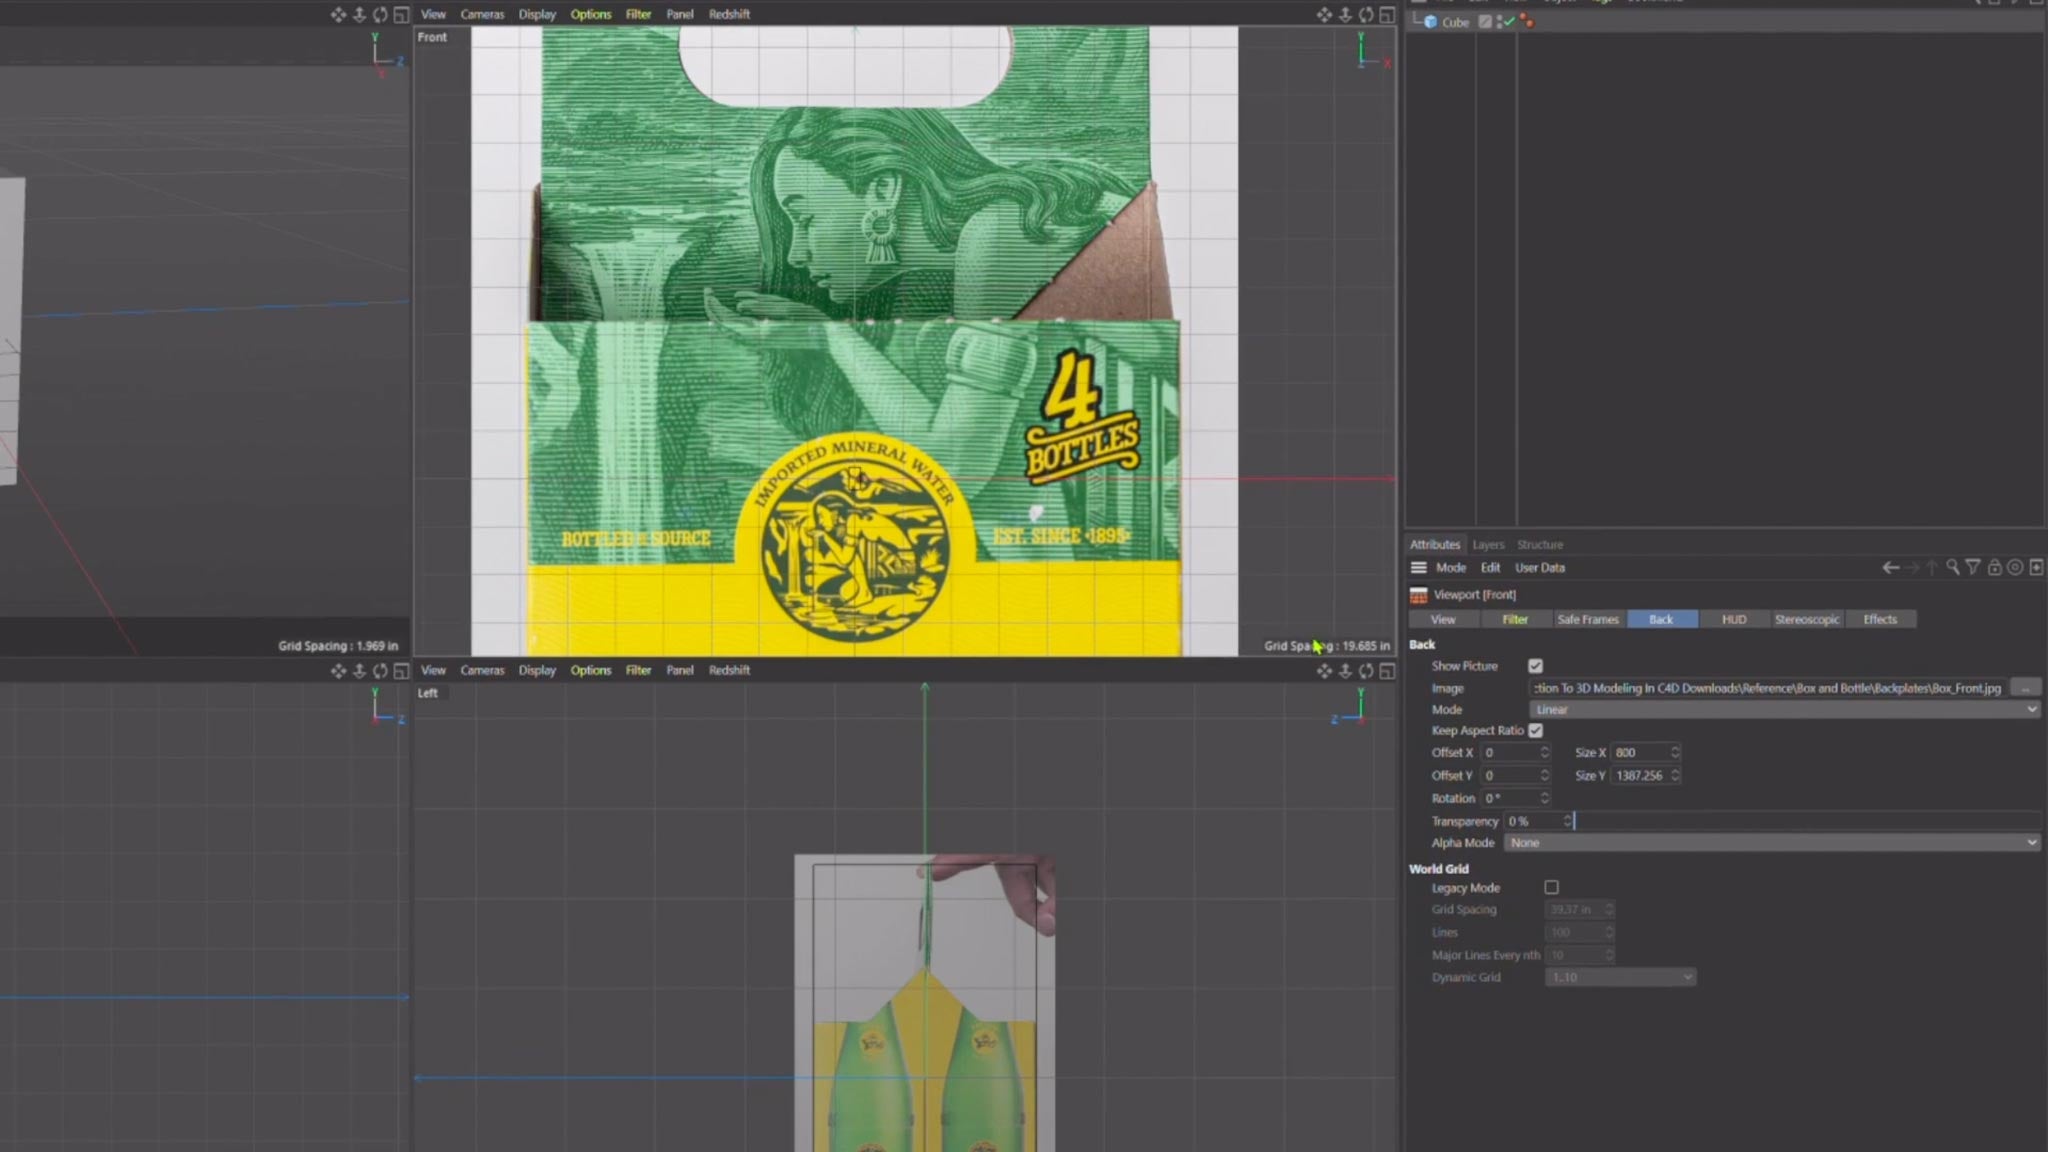Enable Legacy Mode under World Grid
Screen dimensions: 2048x1152
tap(1551, 887)
